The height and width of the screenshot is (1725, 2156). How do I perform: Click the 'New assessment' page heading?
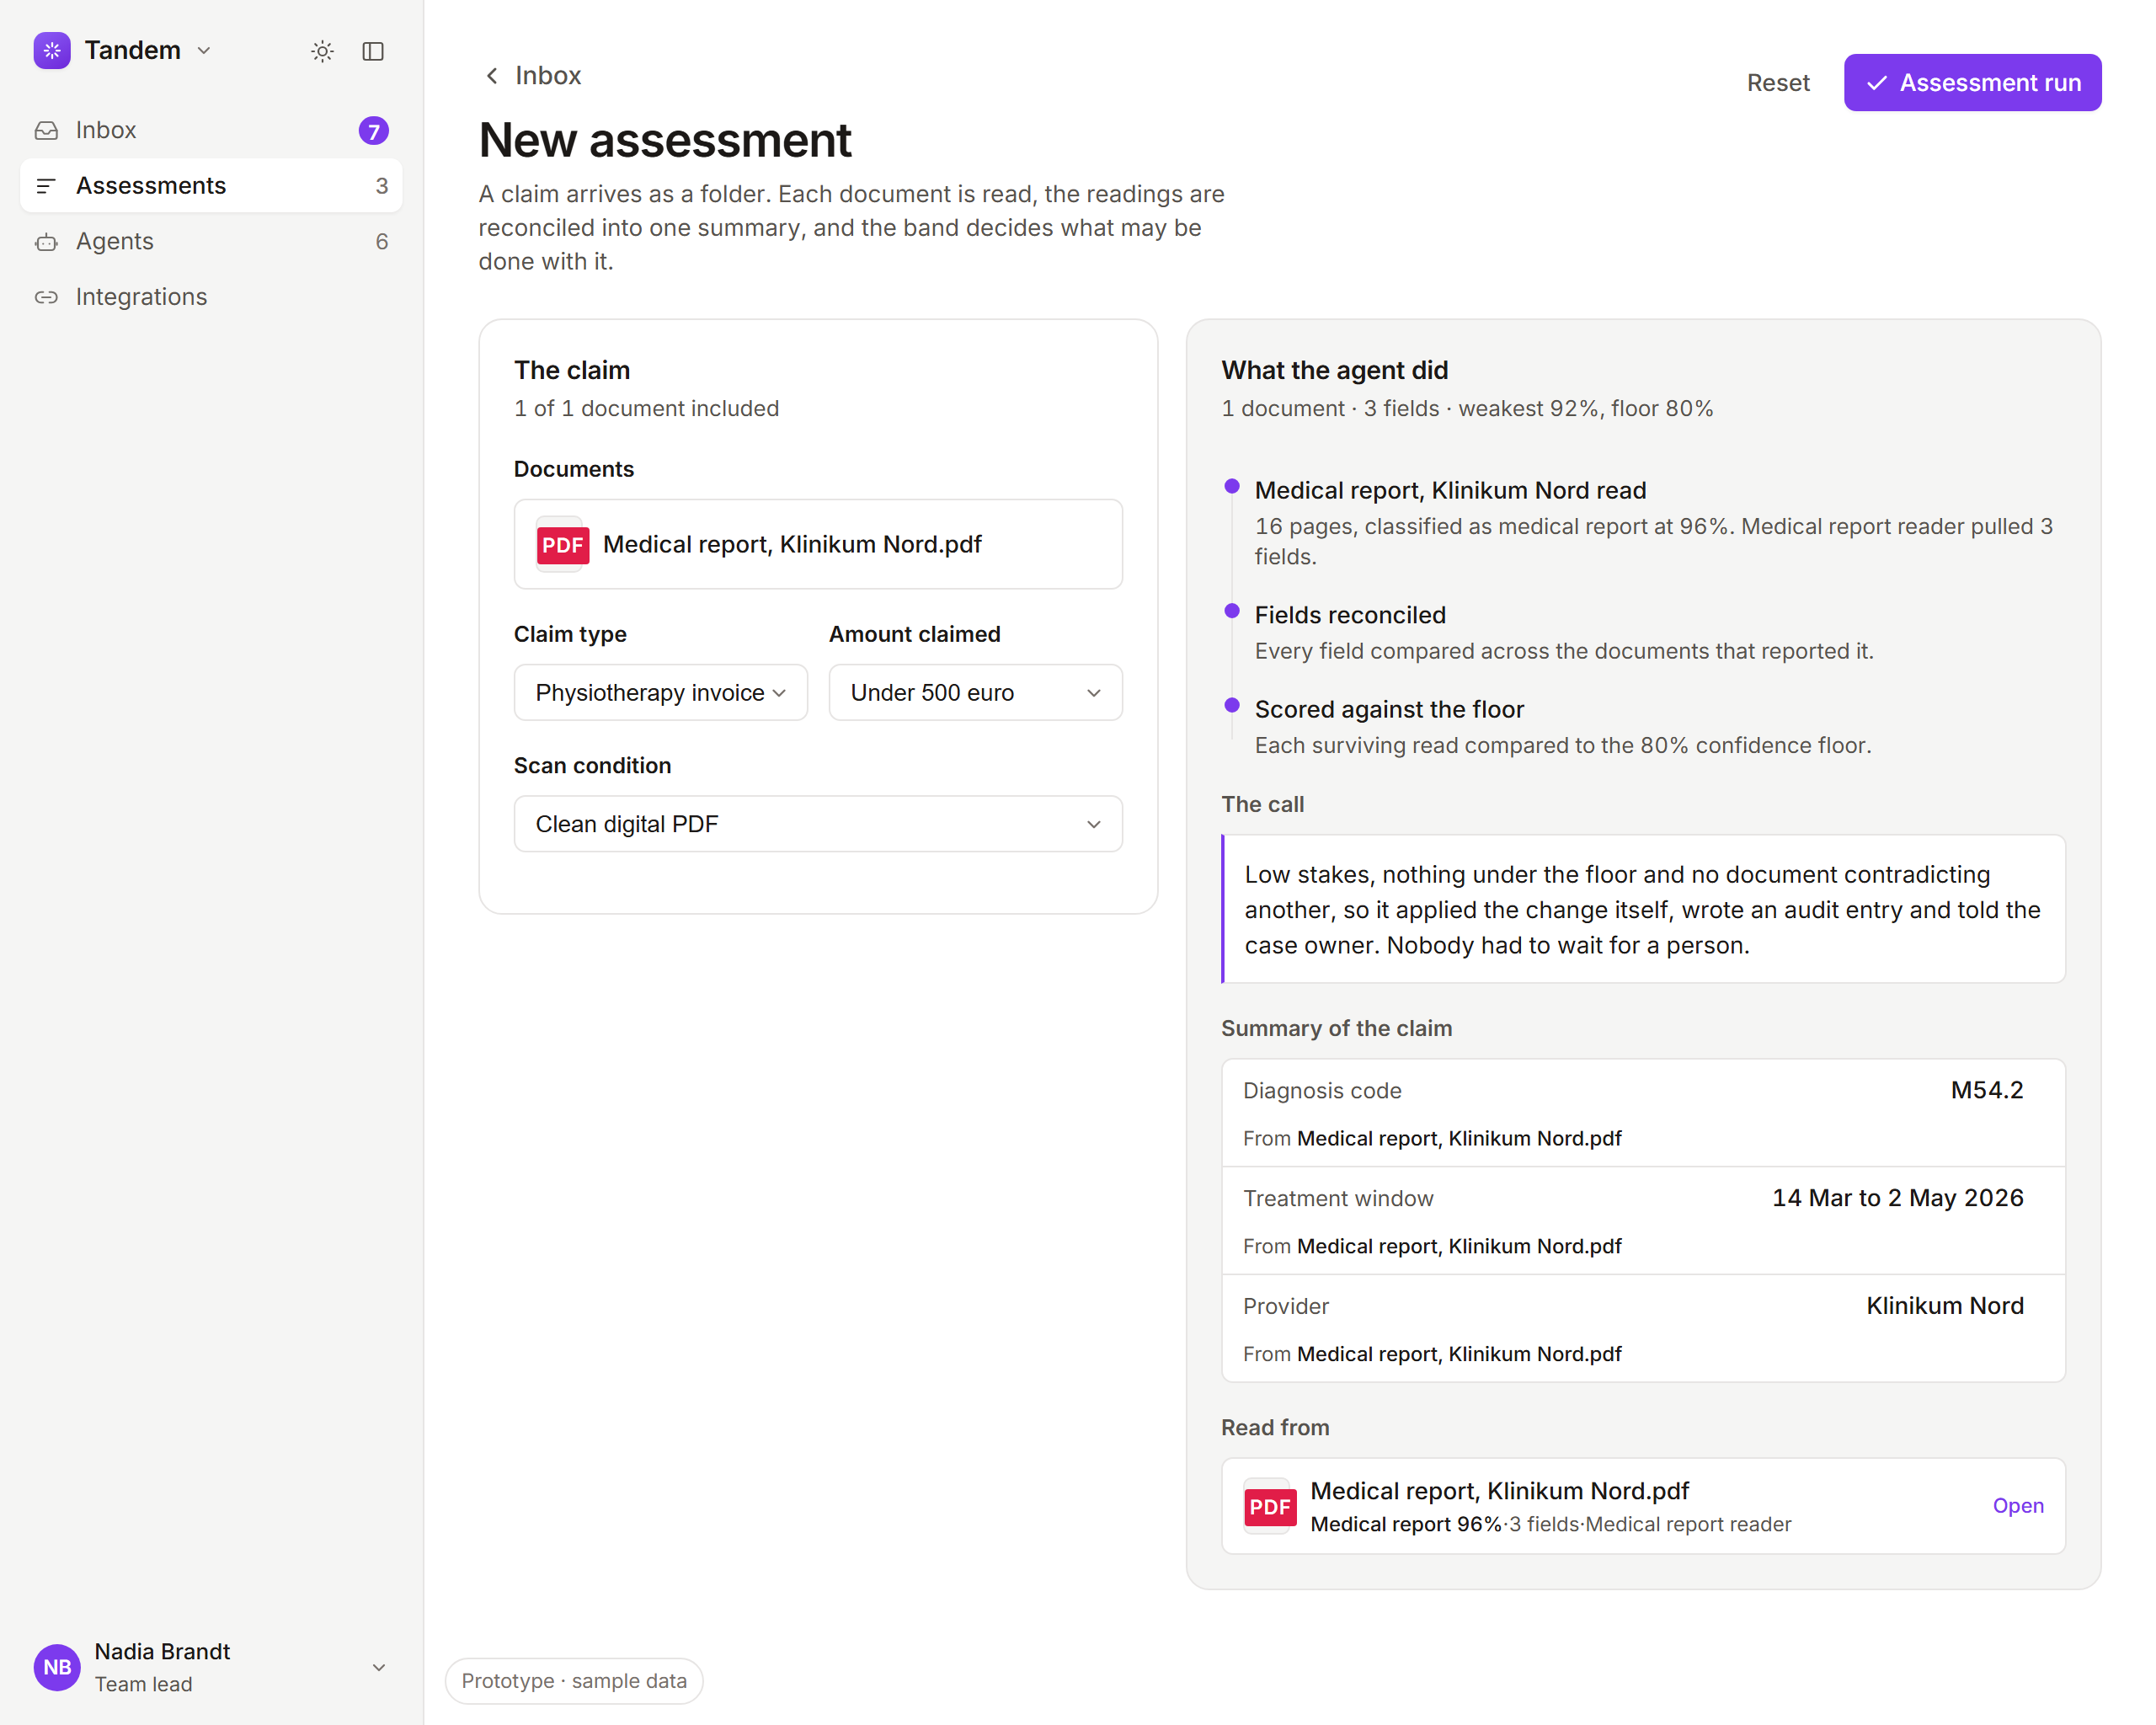point(665,140)
